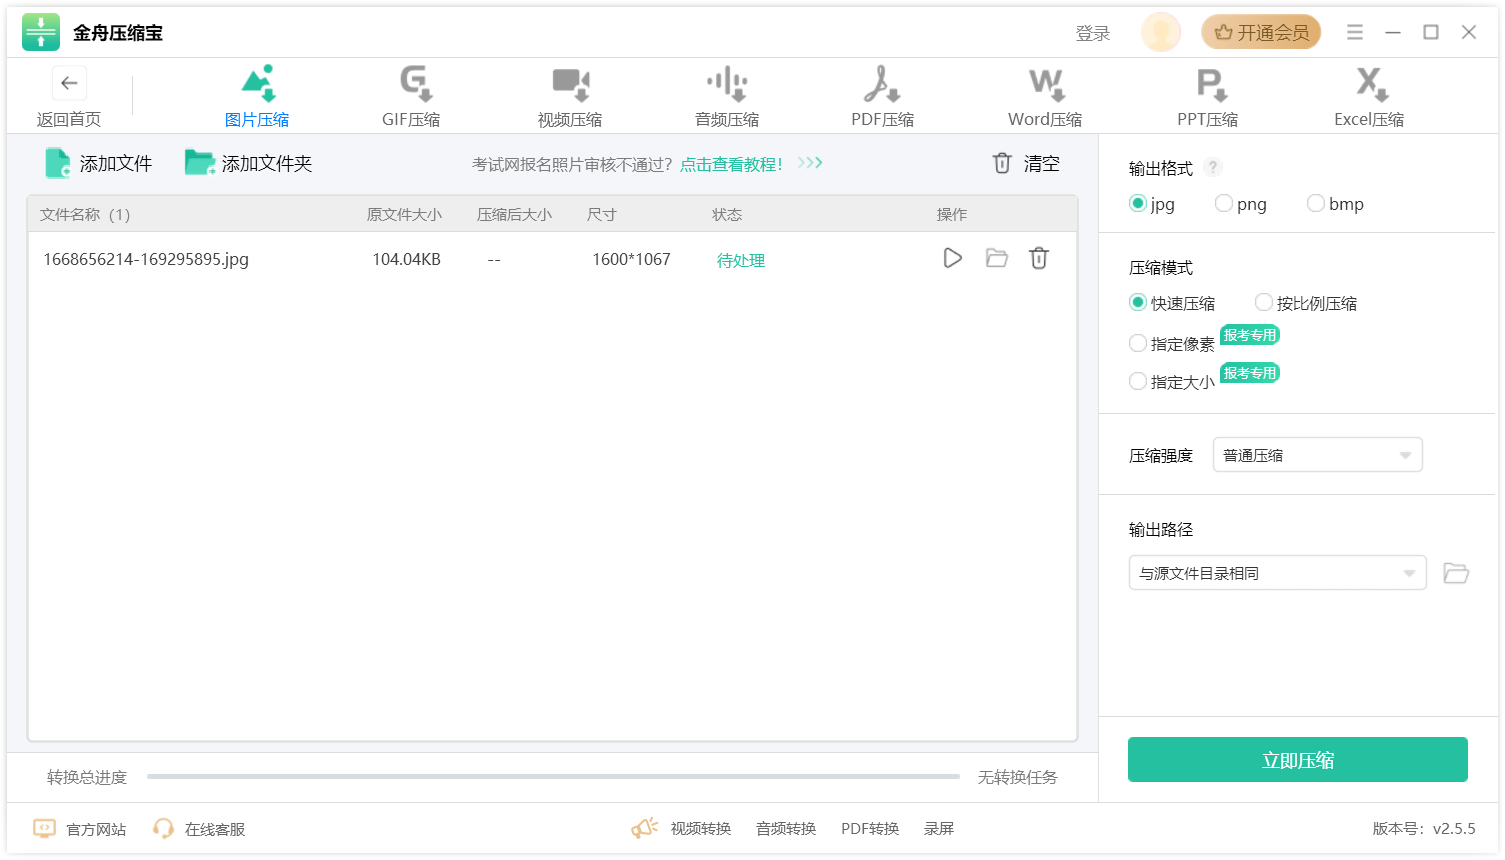Click the megaphone icon in footer
This screenshot has width=1505, height=860.
click(645, 828)
